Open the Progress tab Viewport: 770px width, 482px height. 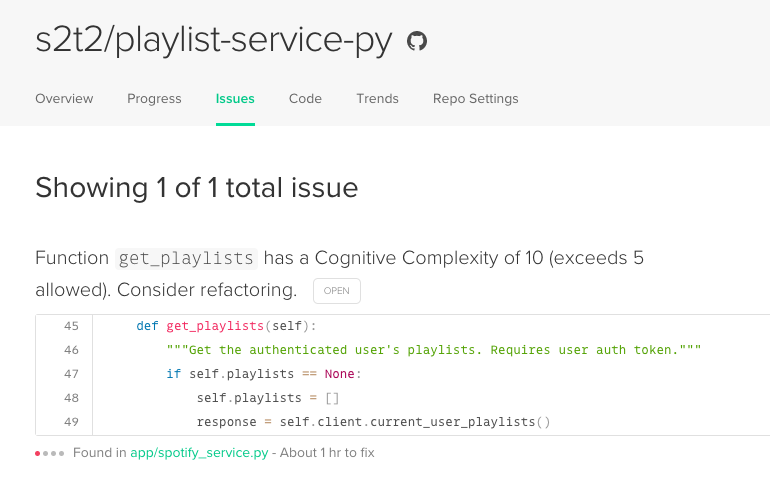click(x=154, y=99)
